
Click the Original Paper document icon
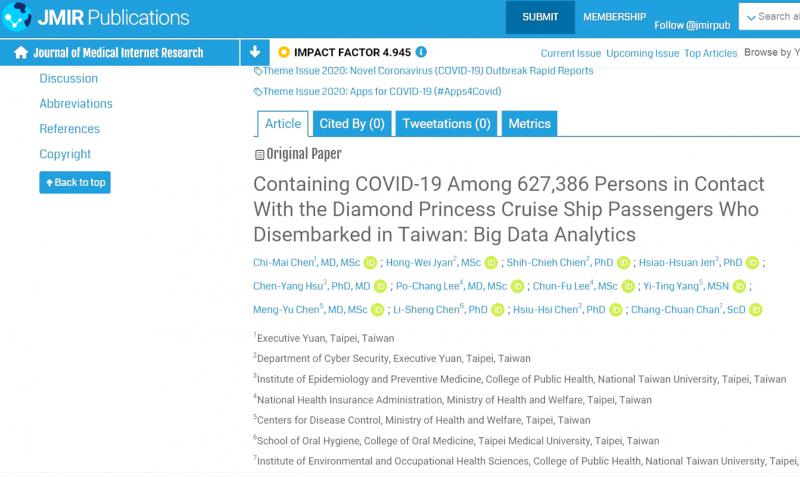tap(259, 155)
